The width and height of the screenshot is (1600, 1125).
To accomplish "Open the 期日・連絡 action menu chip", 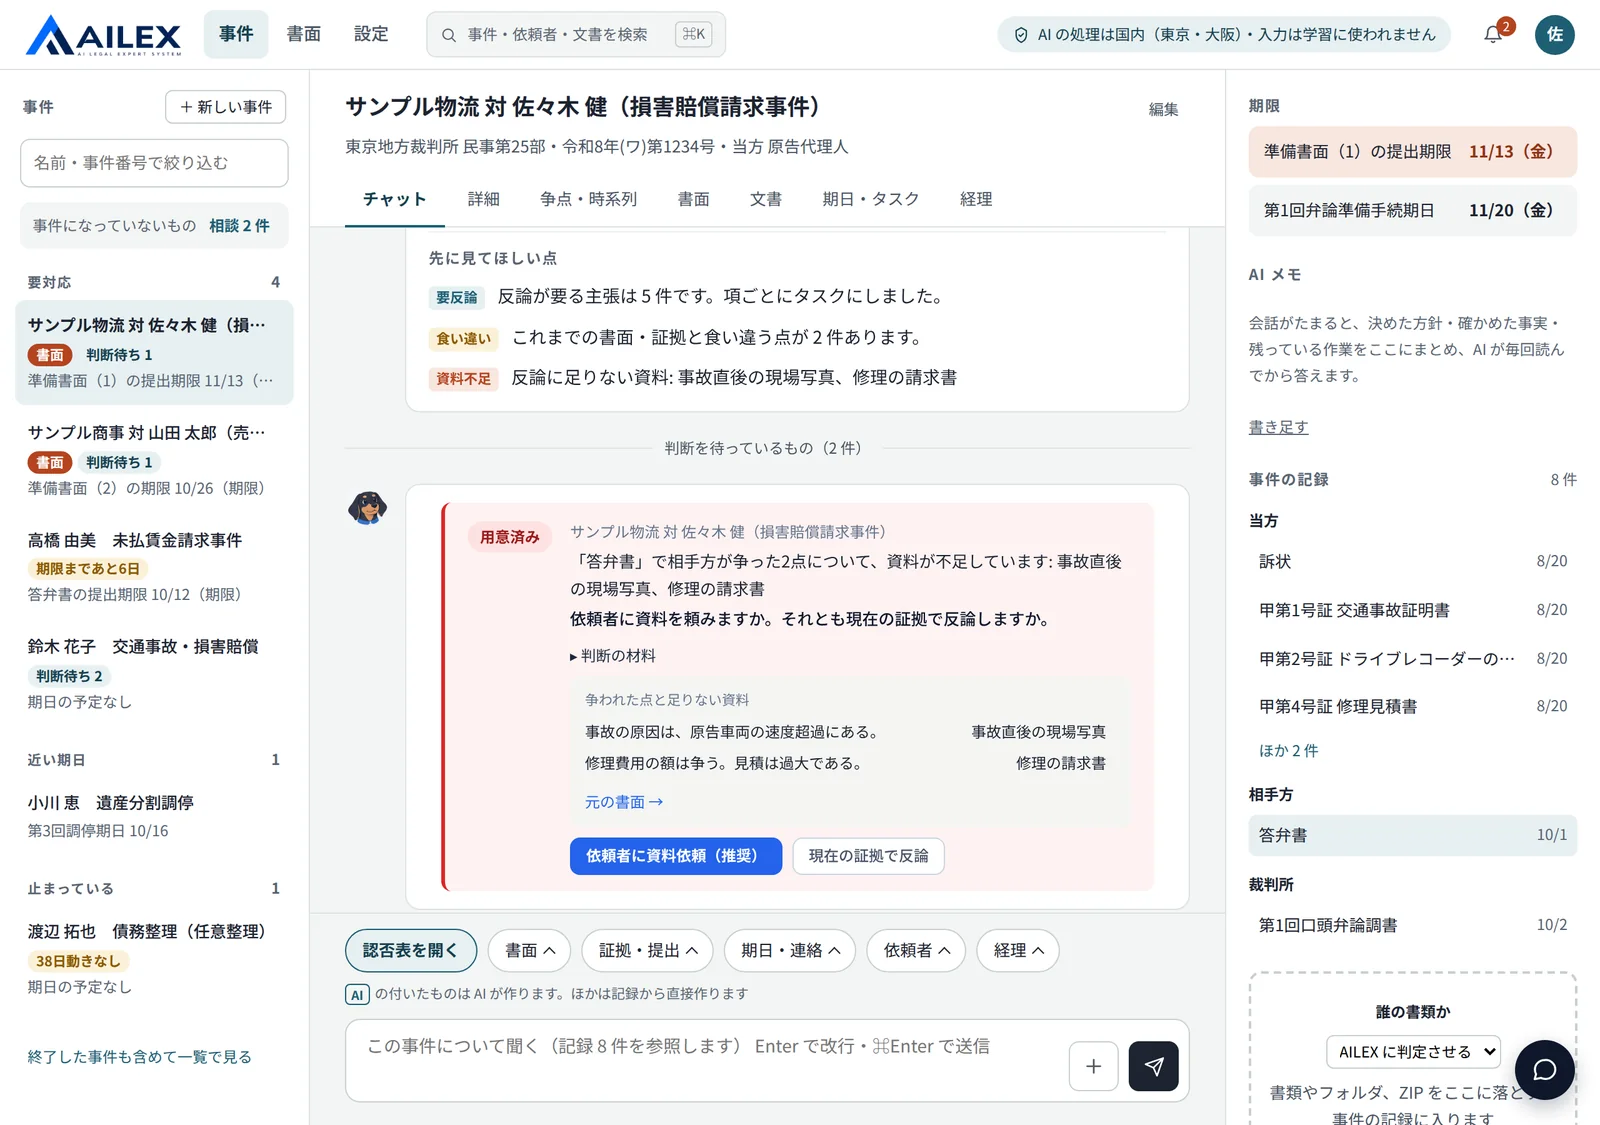I will (x=790, y=950).
